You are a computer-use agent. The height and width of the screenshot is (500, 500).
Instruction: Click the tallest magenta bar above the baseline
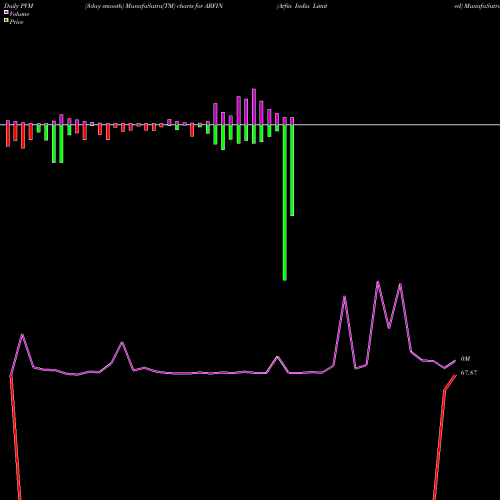click(254, 107)
